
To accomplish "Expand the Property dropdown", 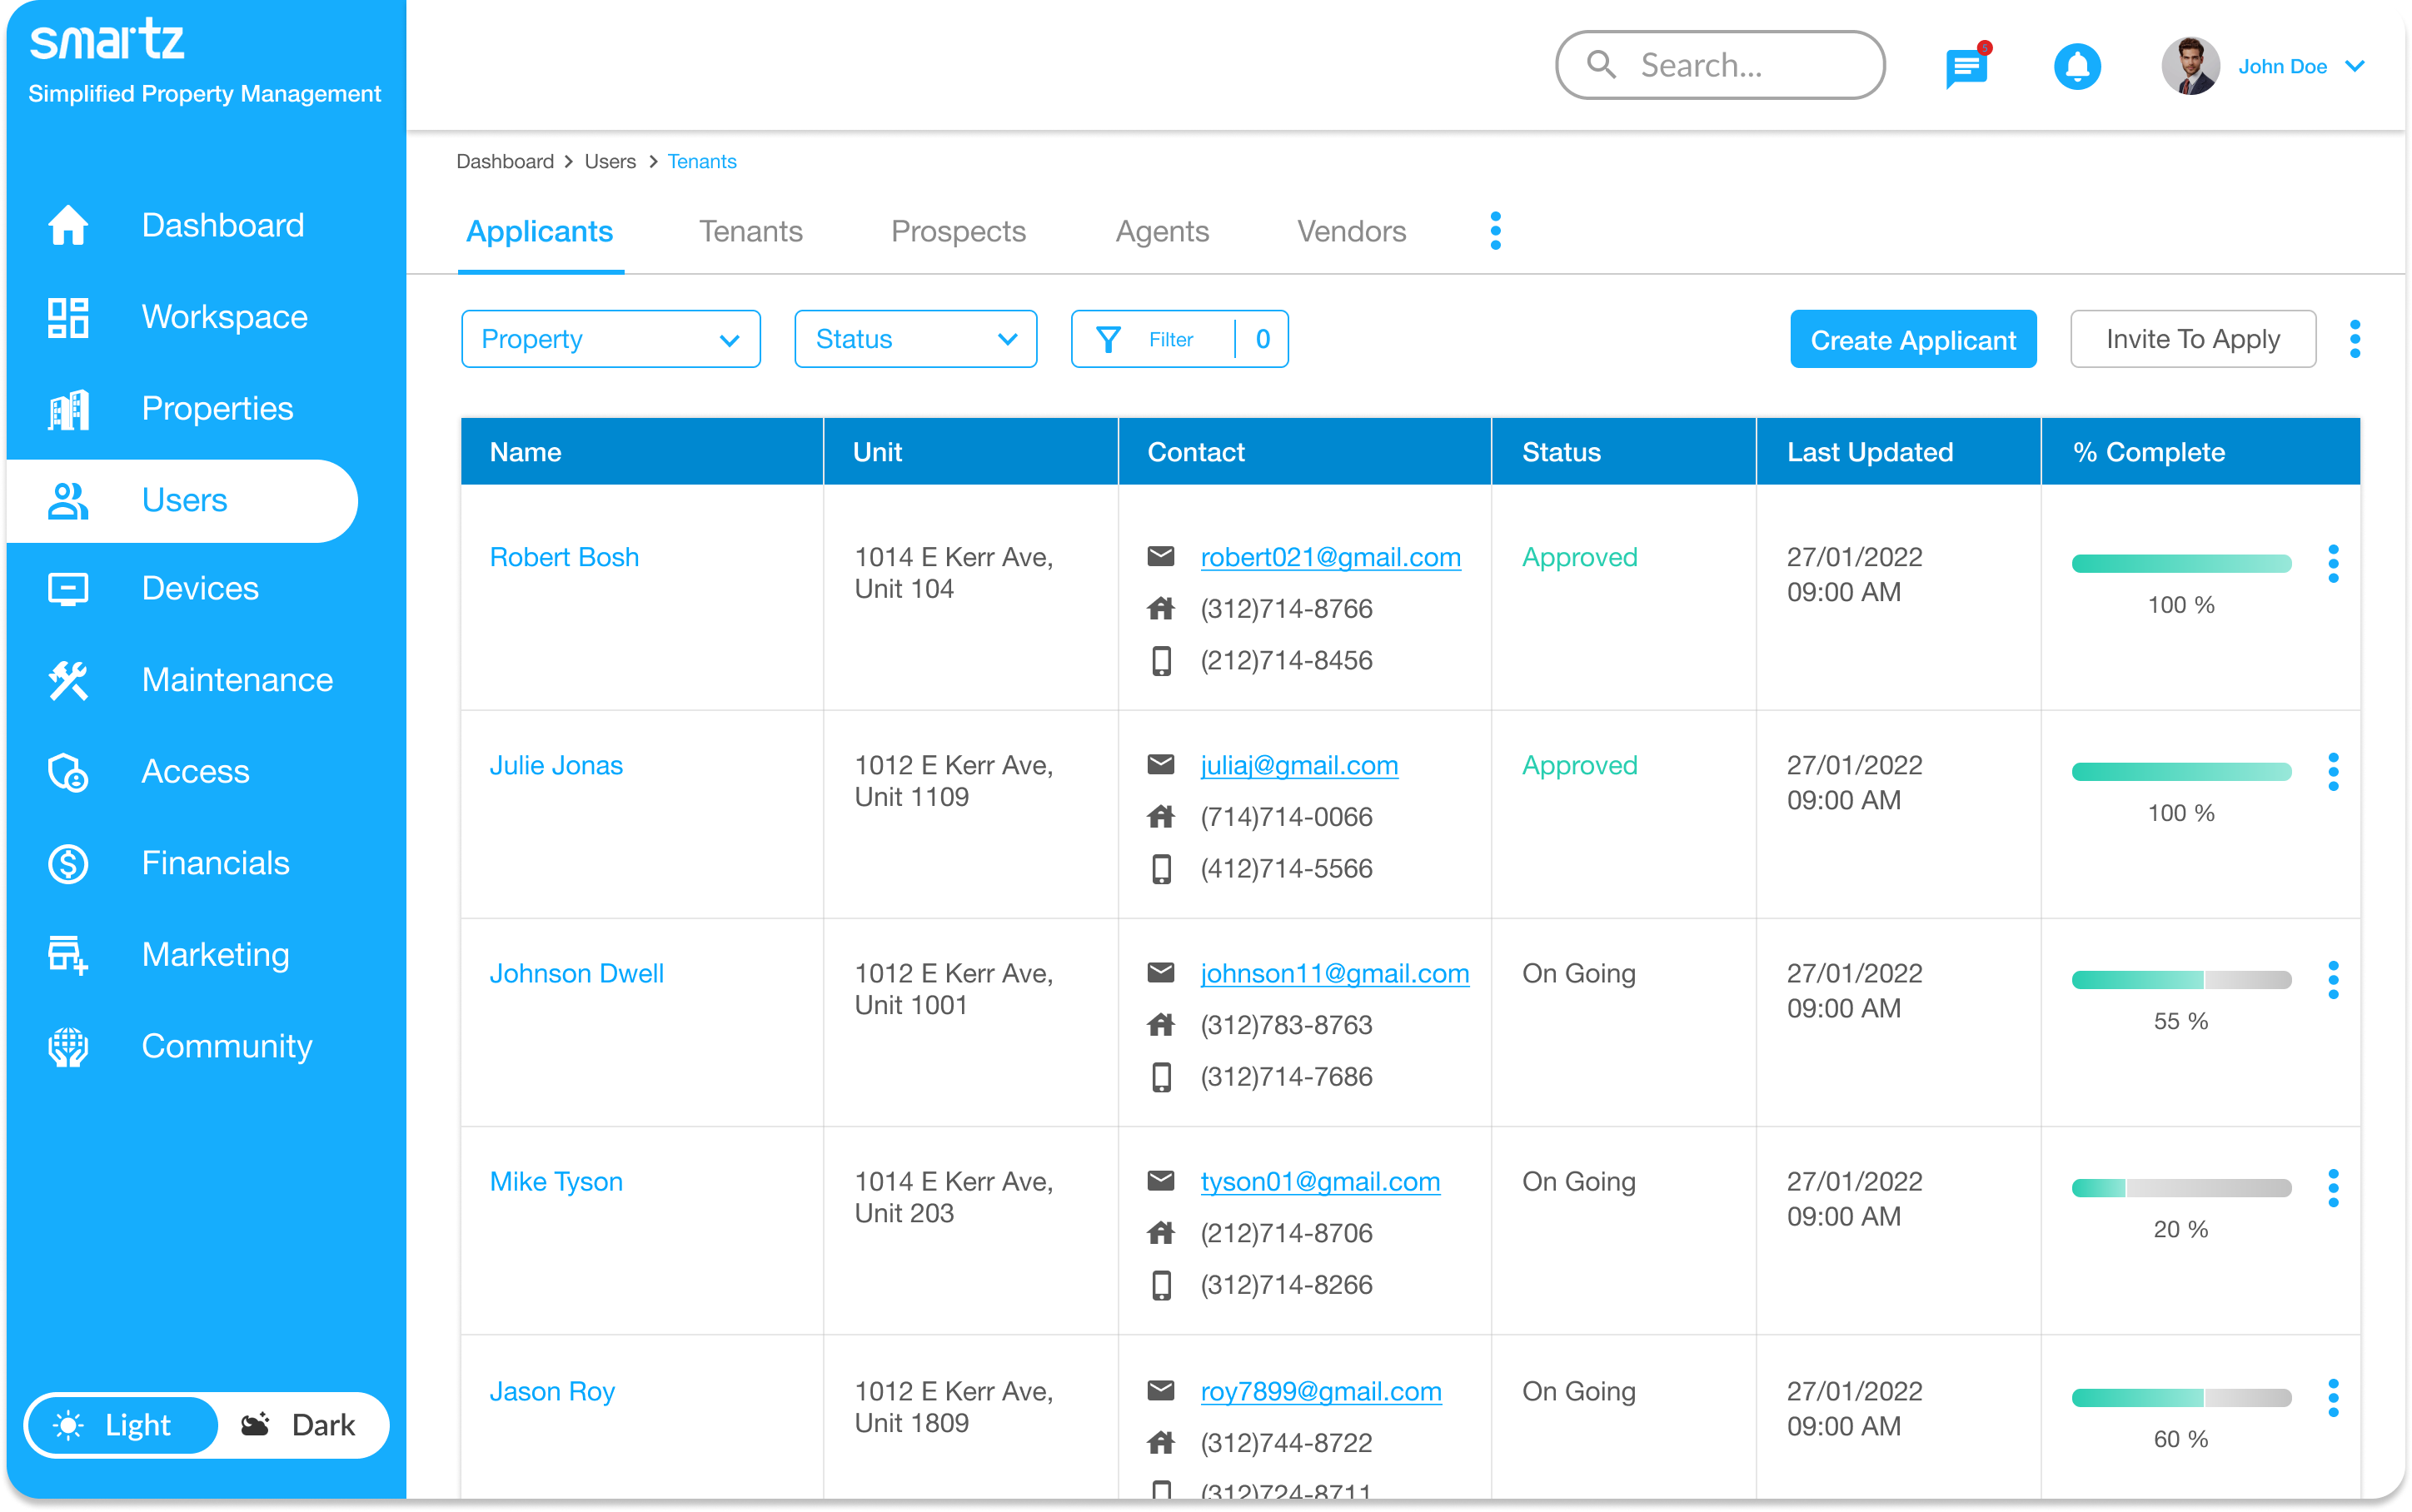I will pyautogui.click(x=610, y=339).
